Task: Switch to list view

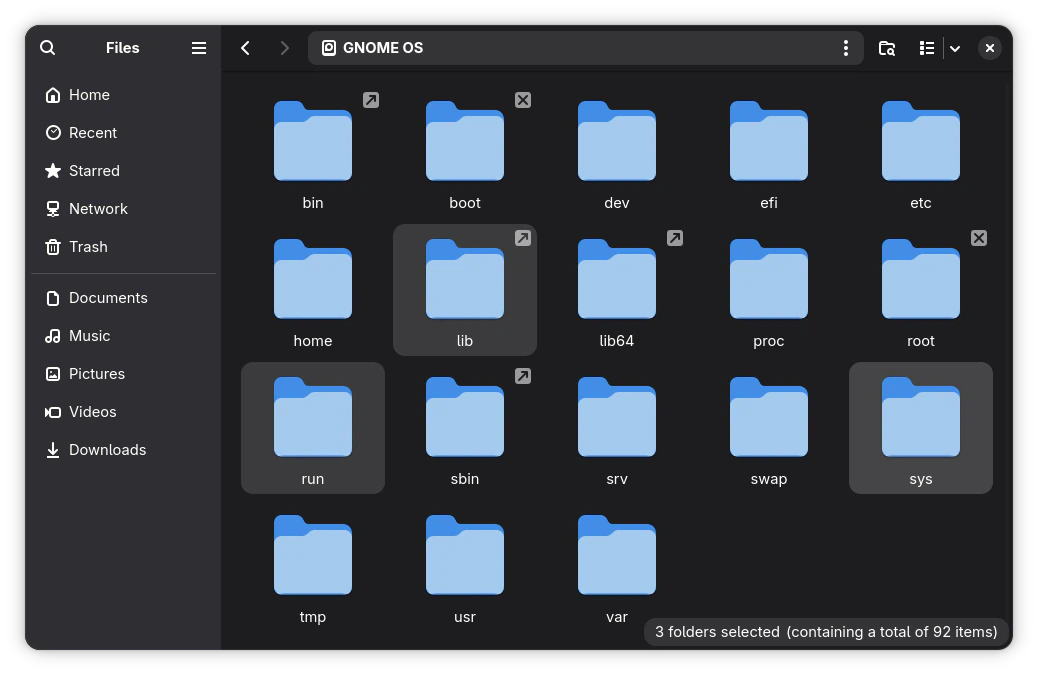Action: (x=927, y=48)
